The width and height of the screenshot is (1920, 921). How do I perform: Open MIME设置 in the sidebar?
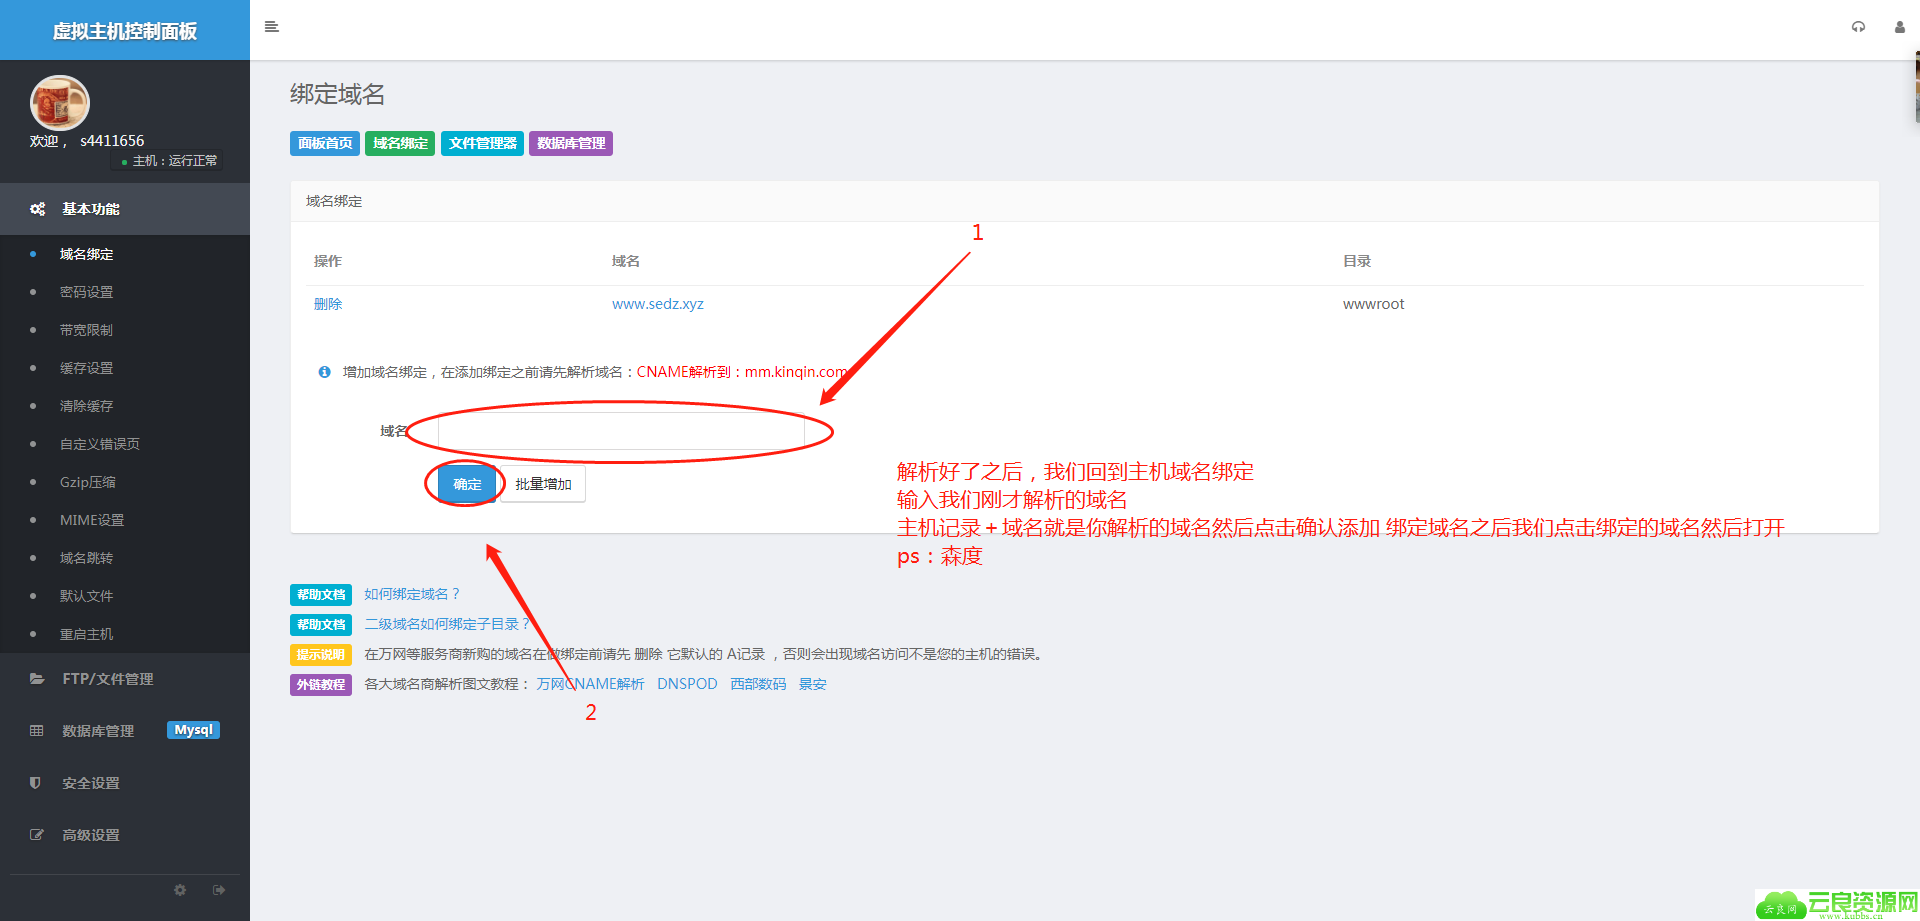pos(92,520)
